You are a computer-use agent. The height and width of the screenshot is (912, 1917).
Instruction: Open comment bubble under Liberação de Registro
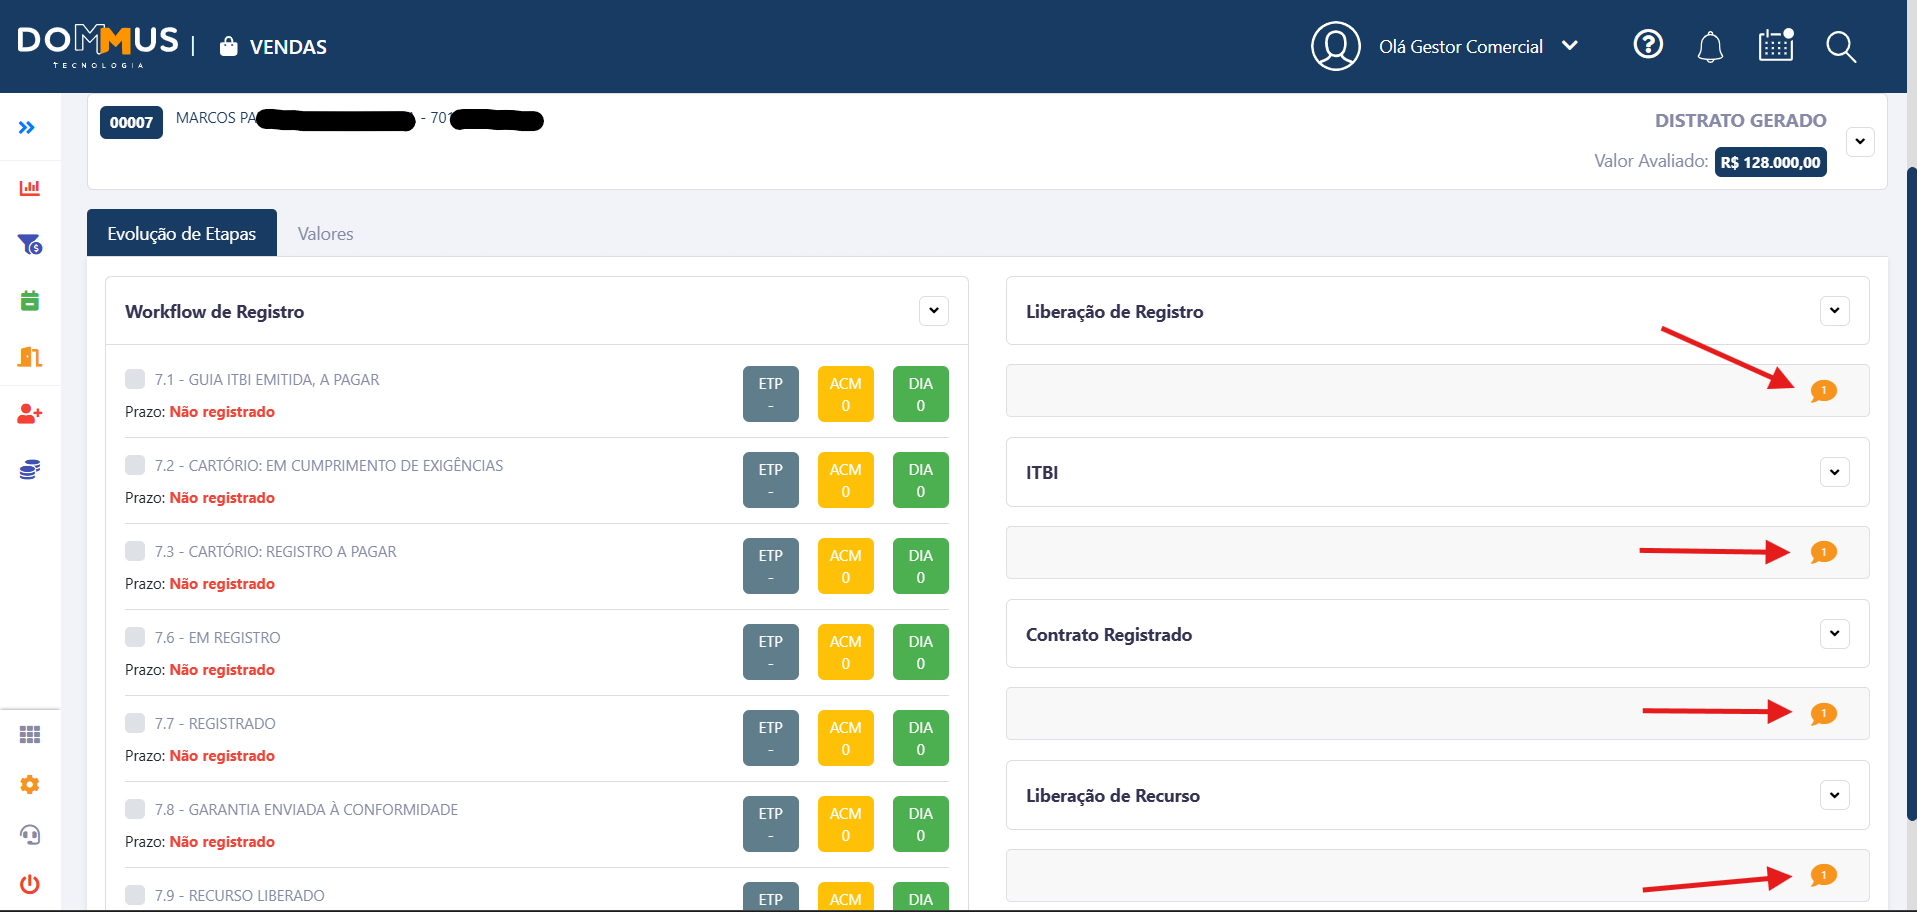pos(1823,391)
